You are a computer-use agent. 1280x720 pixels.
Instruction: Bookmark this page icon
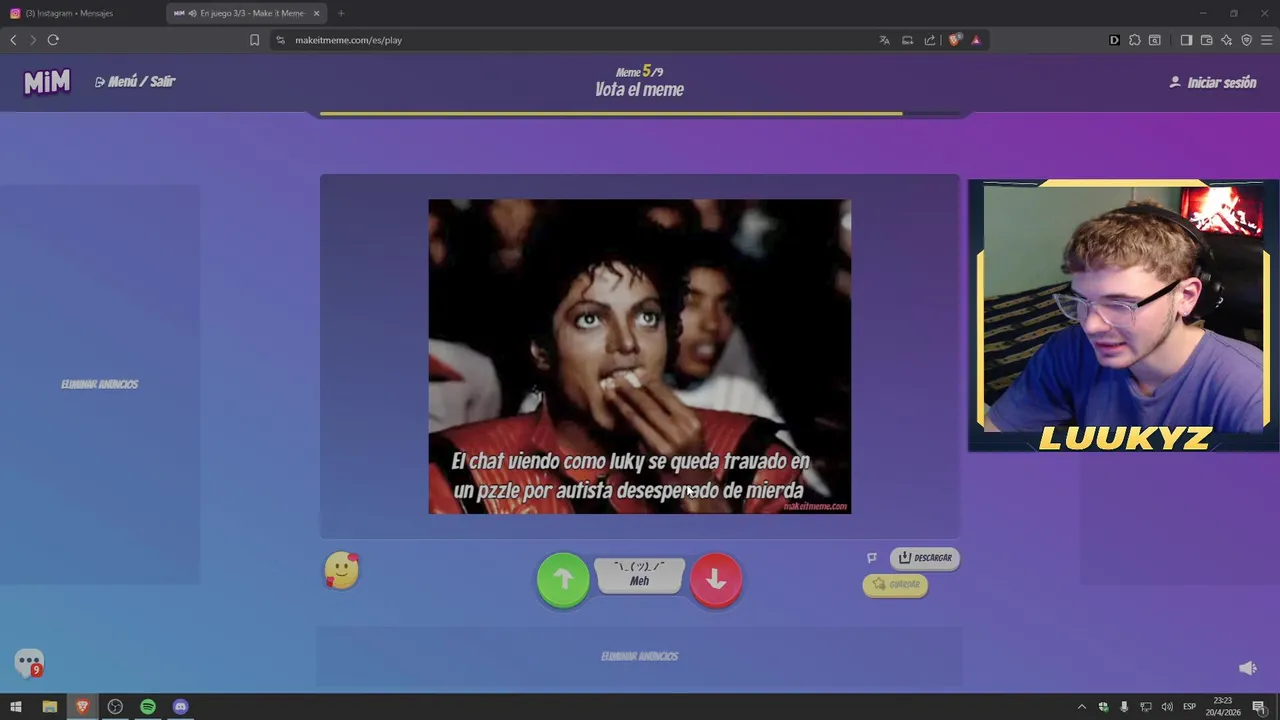pos(254,40)
